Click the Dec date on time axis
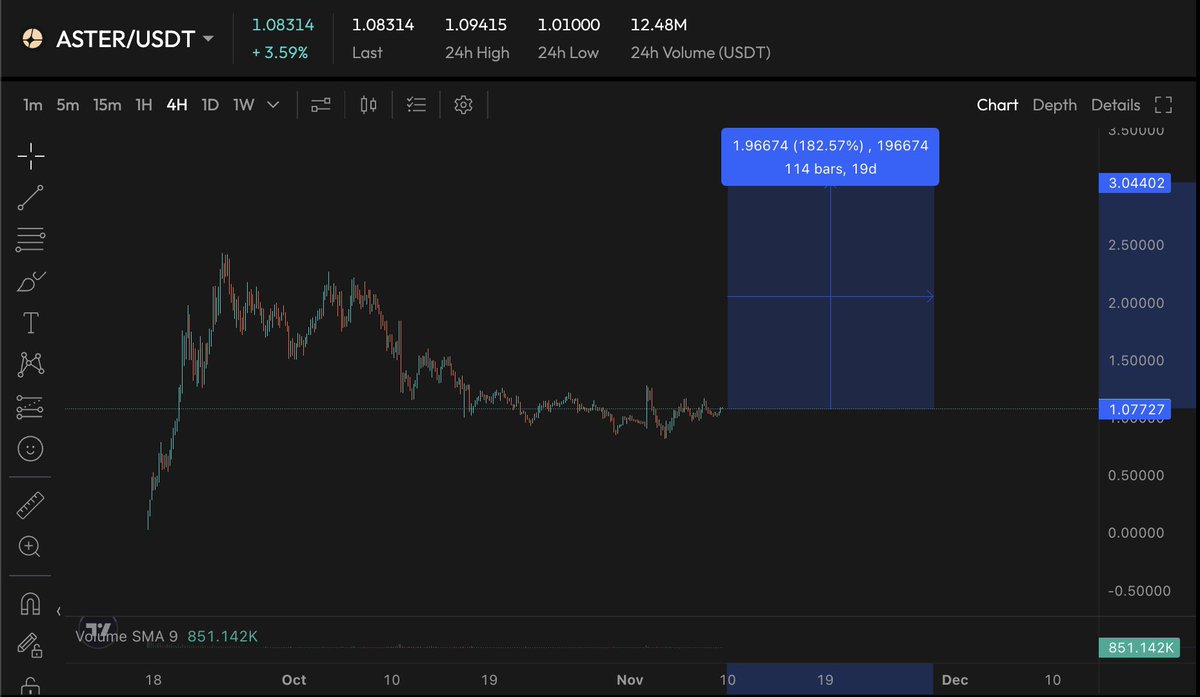Viewport: 1200px width, 697px height. tap(954, 680)
